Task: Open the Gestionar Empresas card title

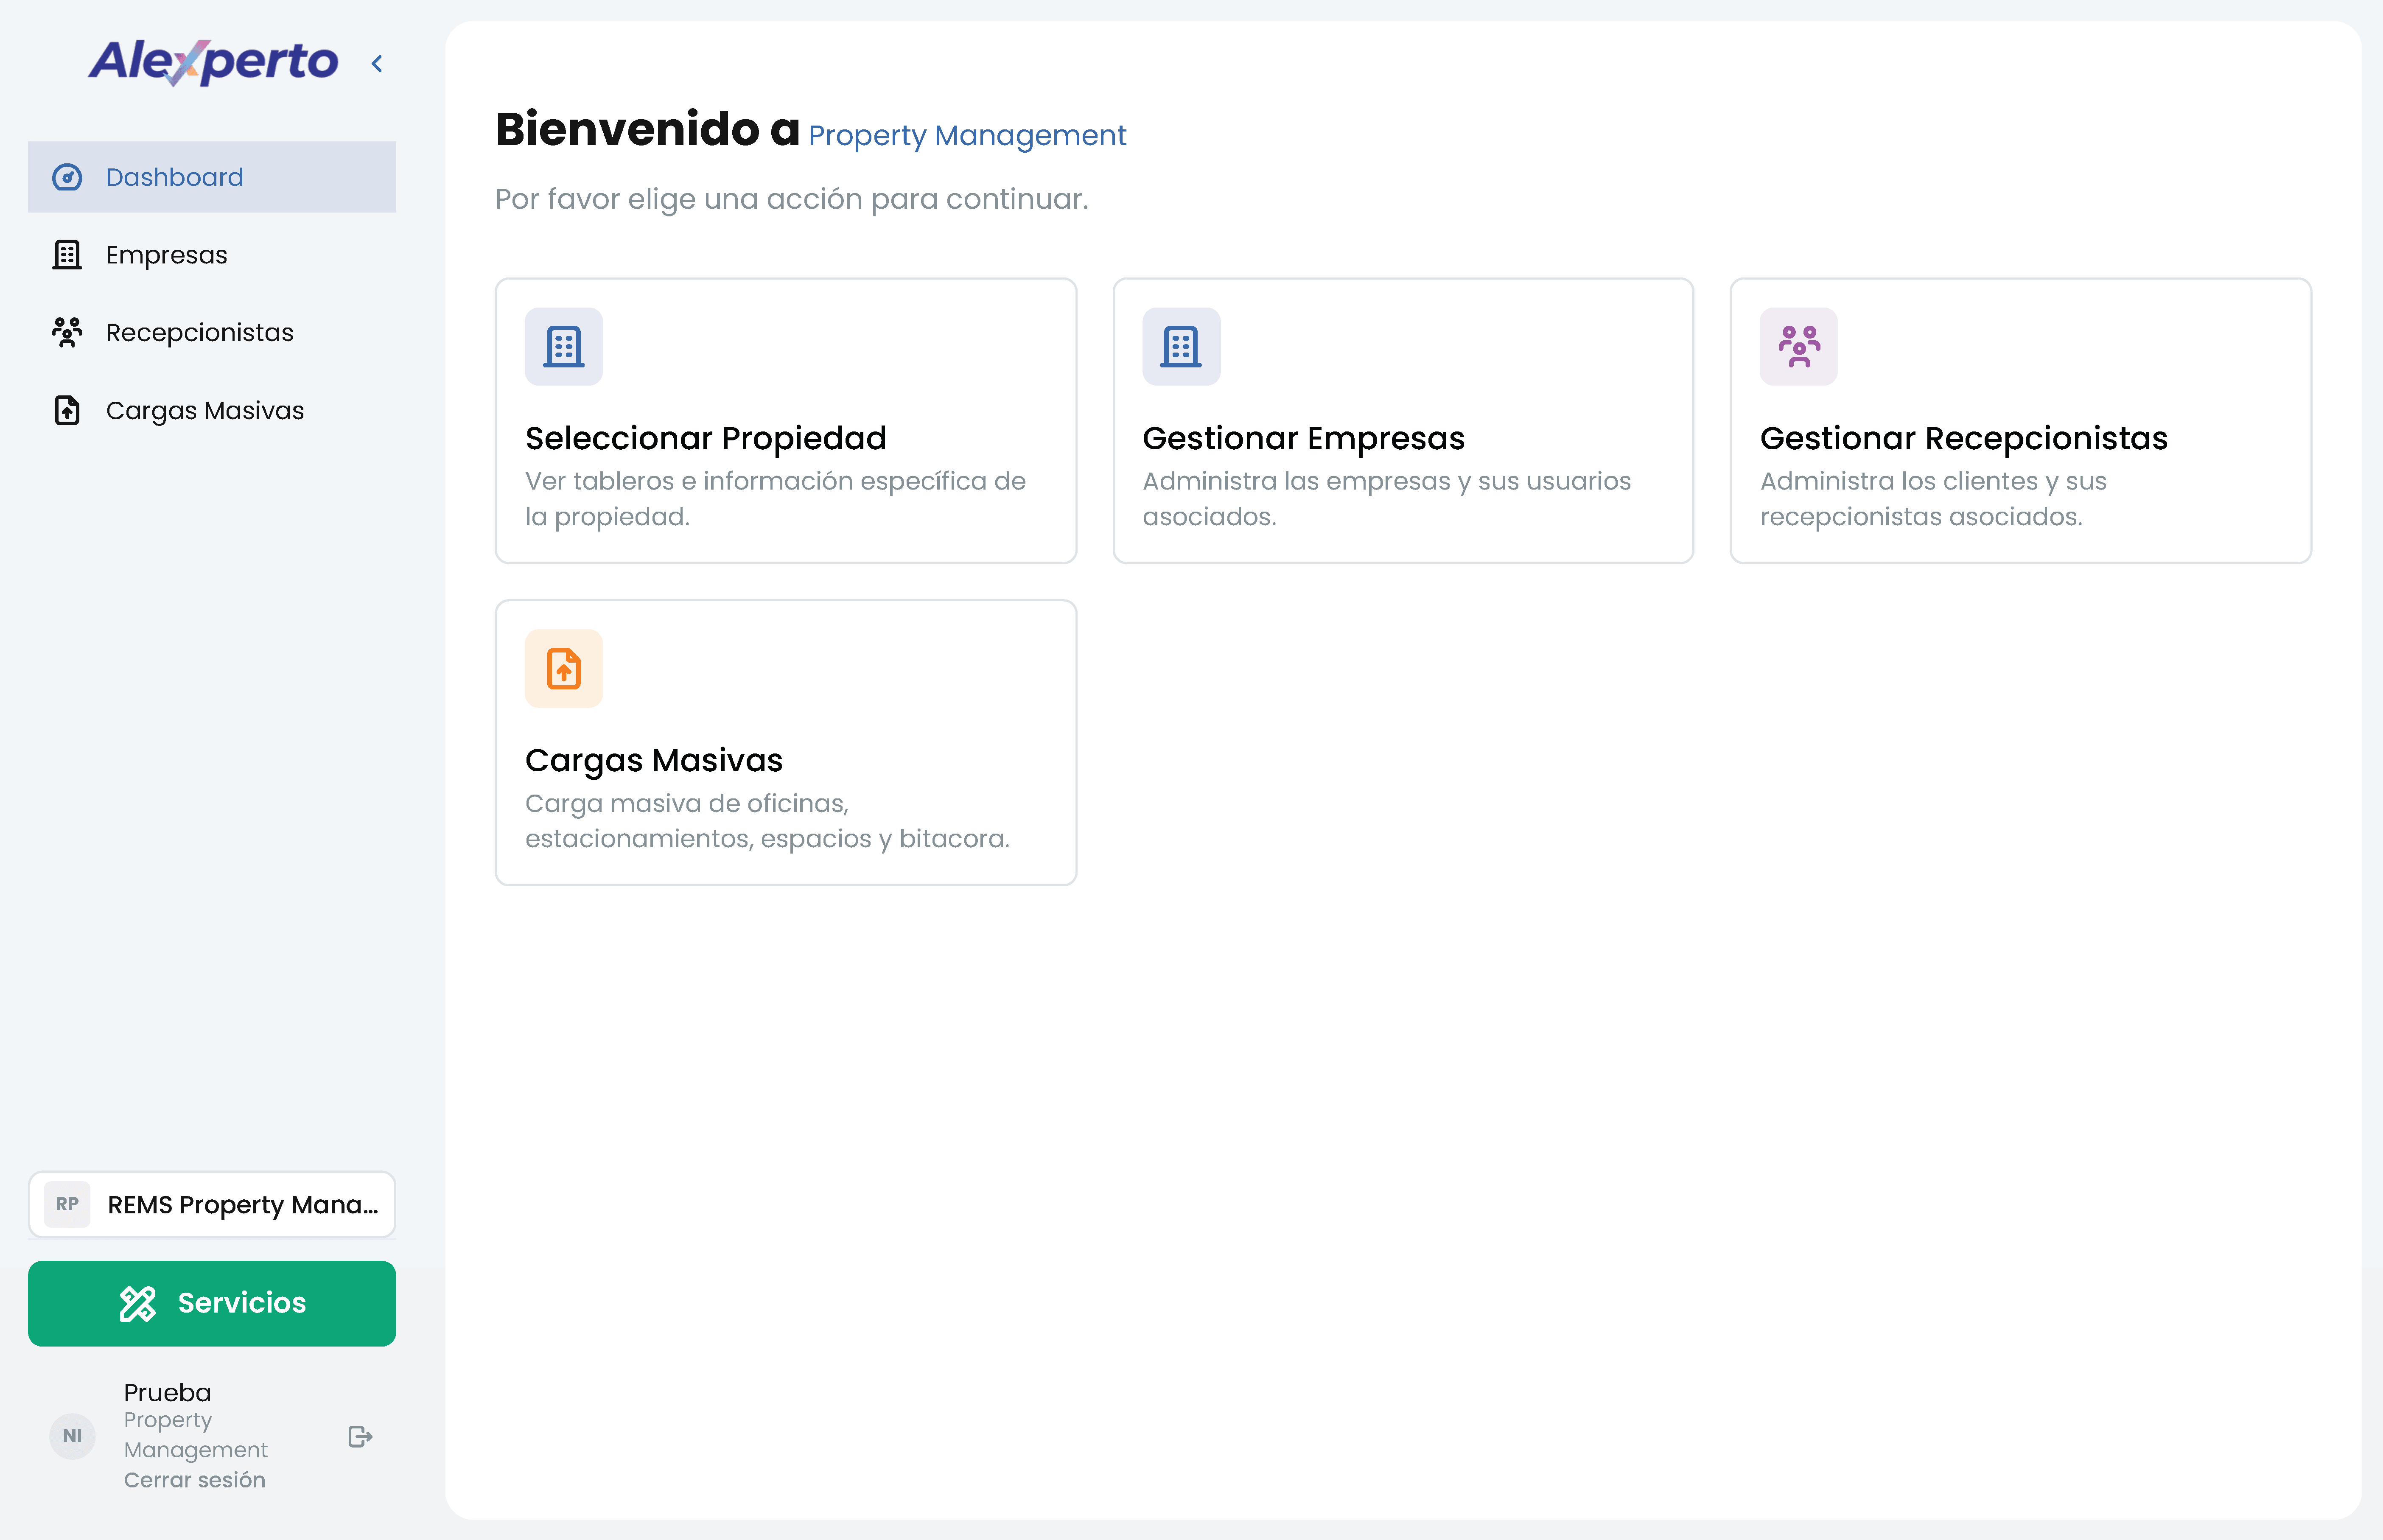Action: click(x=1303, y=438)
